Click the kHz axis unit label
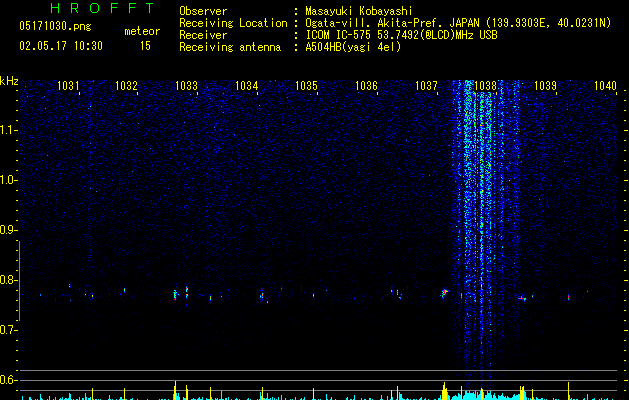The width and height of the screenshot is (629, 400). (9, 81)
